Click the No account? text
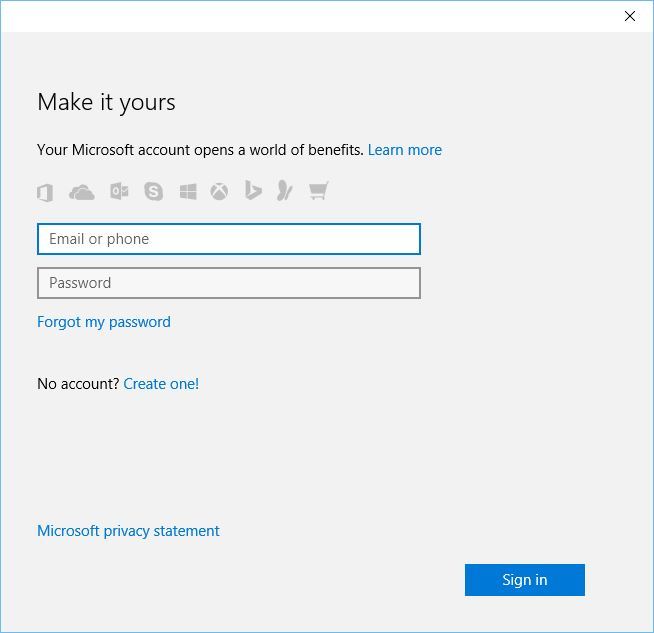 (x=78, y=384)
